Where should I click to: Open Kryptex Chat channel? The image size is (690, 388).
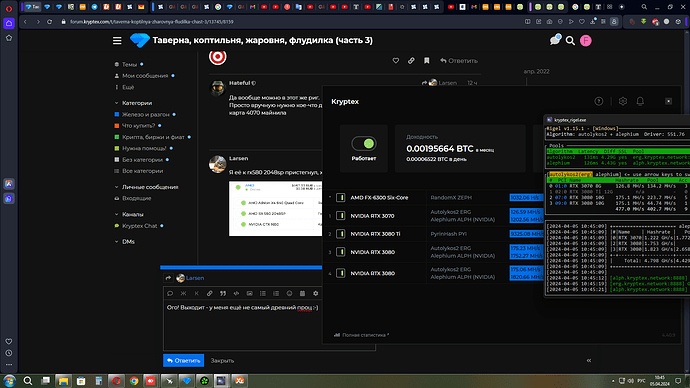tap(139, 226)
